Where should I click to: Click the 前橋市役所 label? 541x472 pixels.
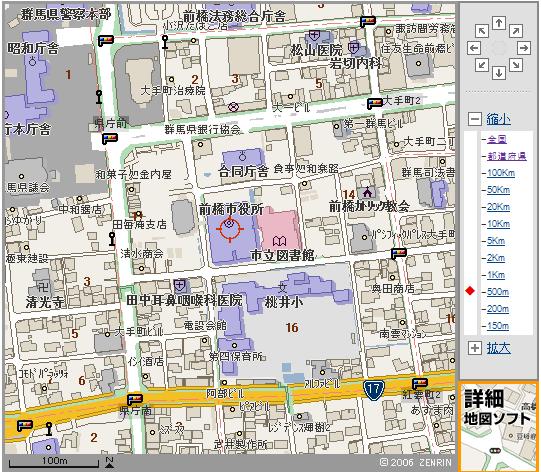(x=232, y=209)
